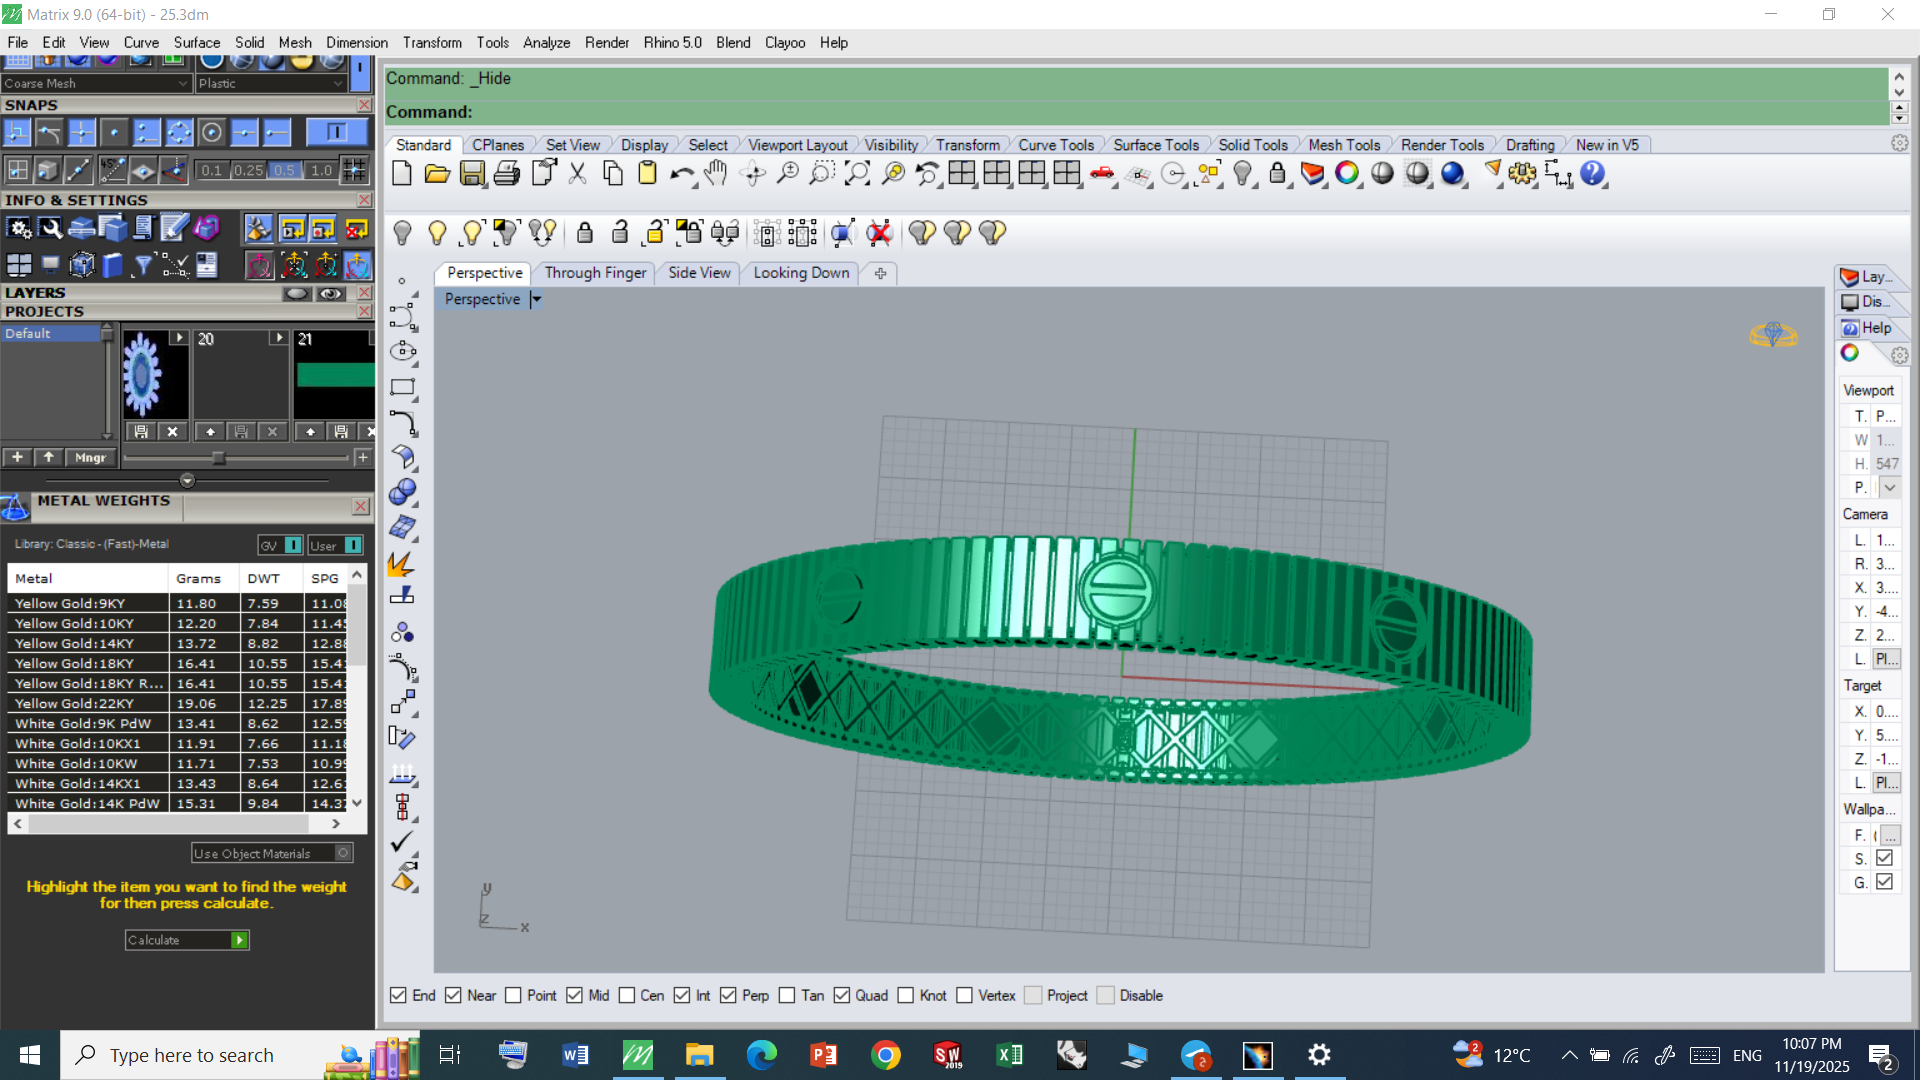1920x1080 pixels.
Task: Uncheck the Quad osnap checkbox
Action: pos(842,996)
